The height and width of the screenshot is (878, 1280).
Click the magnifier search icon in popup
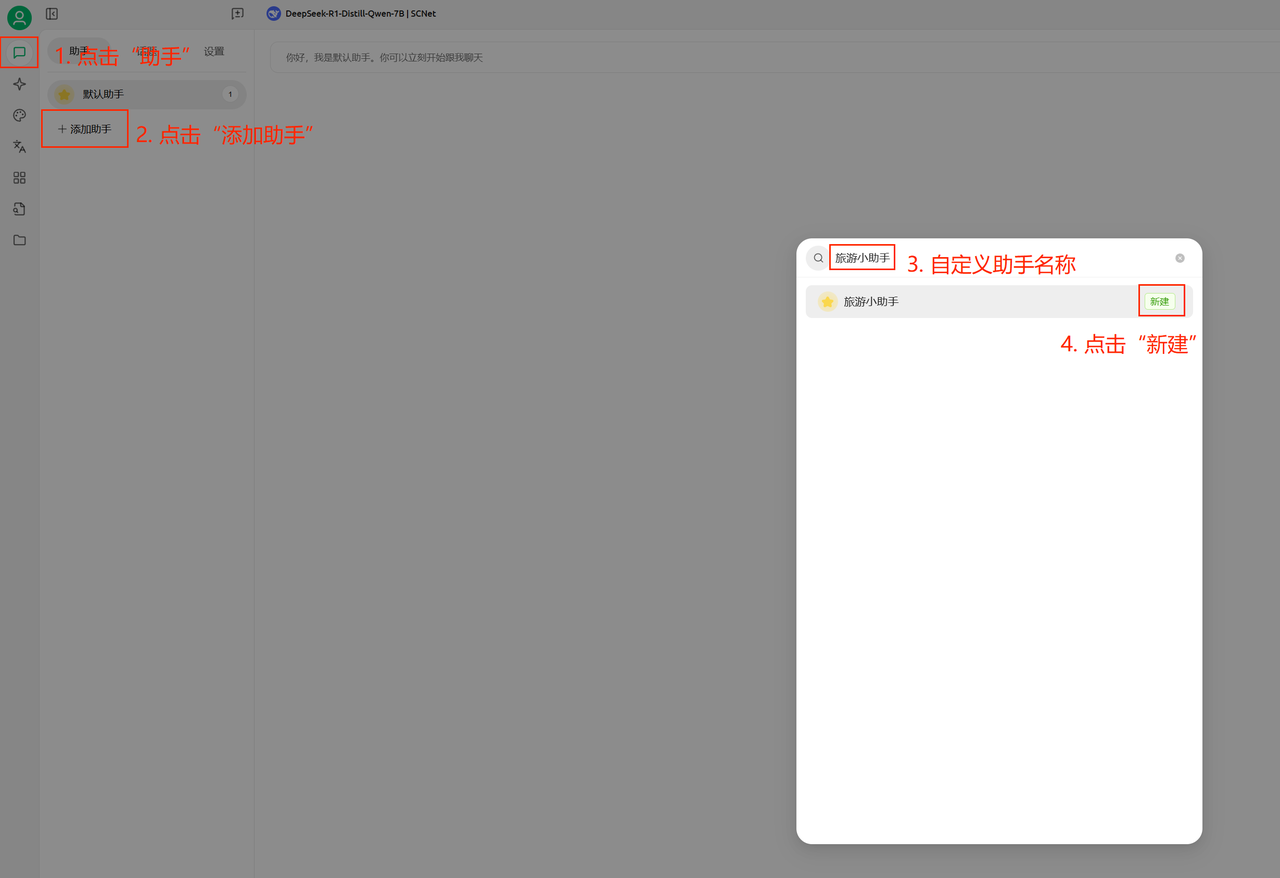pos(818,258)
